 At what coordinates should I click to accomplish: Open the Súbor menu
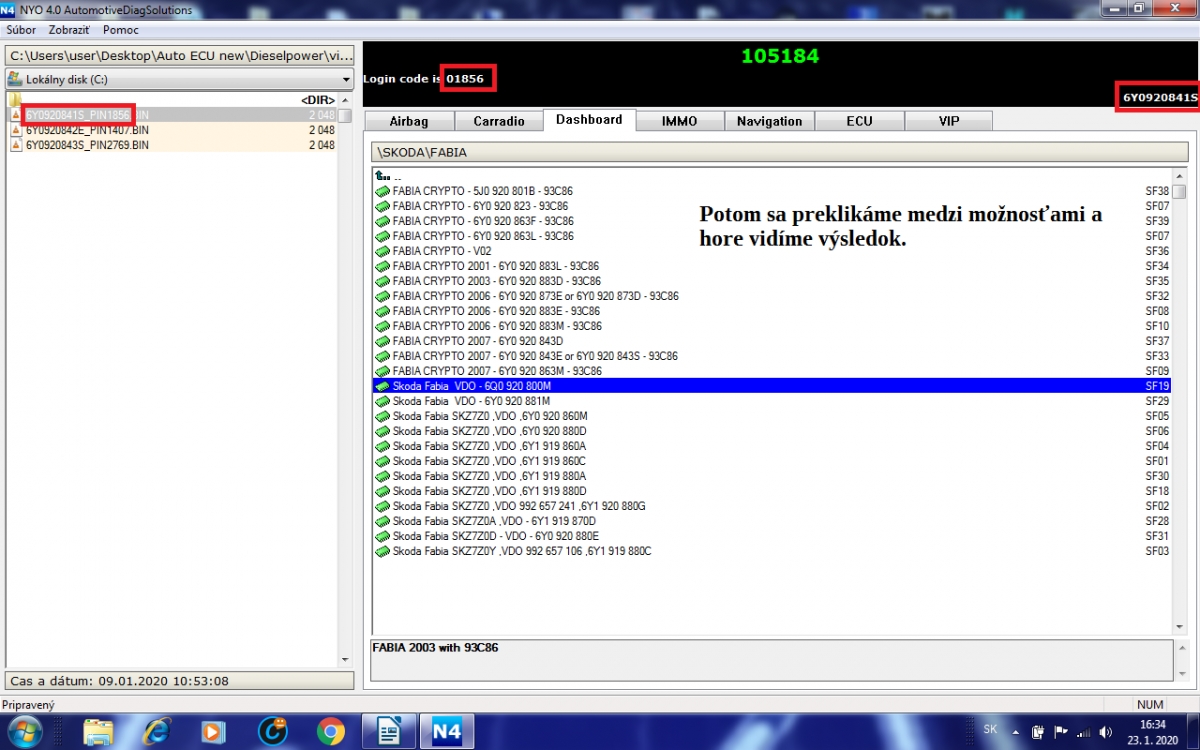coord(21,30)
